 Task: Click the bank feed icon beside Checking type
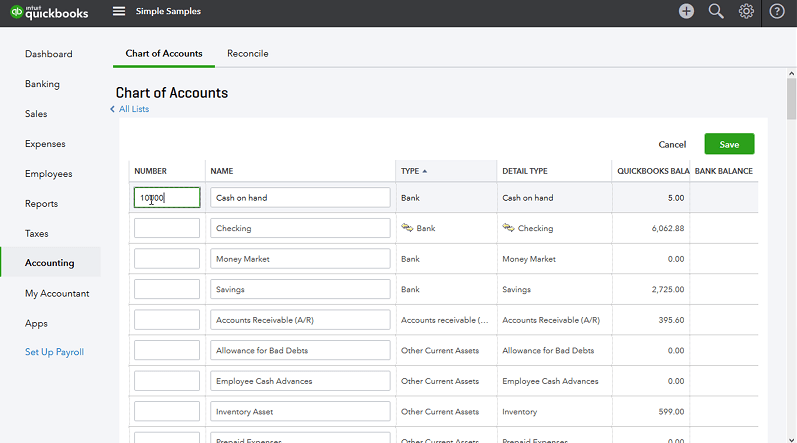pos(407,228)
